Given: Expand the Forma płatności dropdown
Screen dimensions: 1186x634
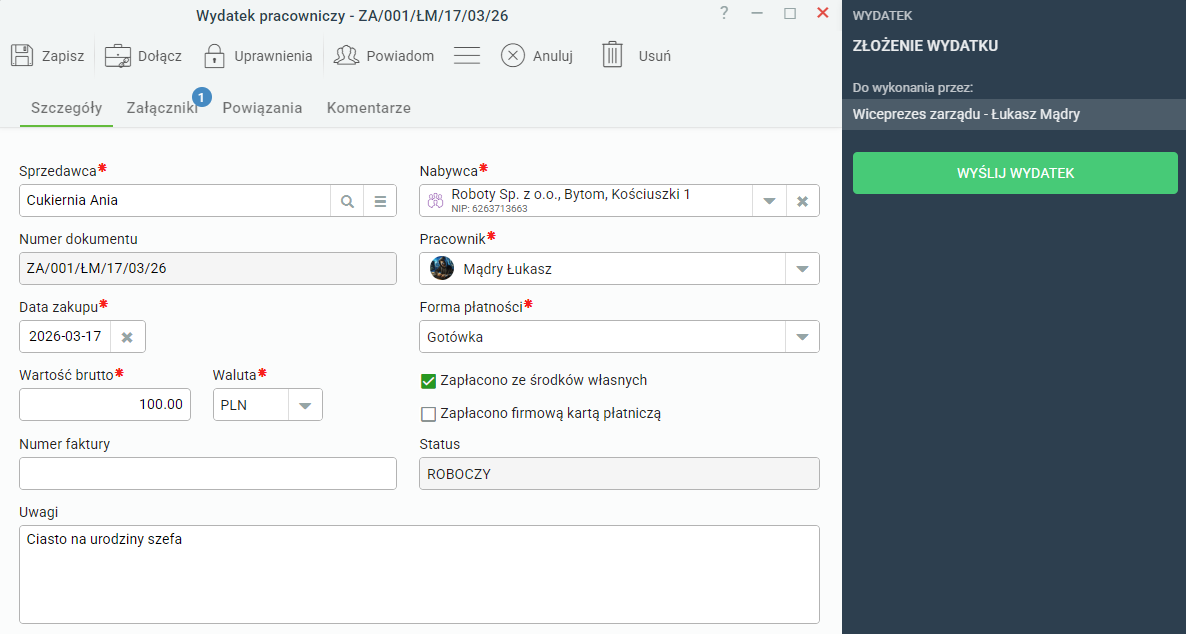Looking at the screenshot, I should tap(802, 337).
